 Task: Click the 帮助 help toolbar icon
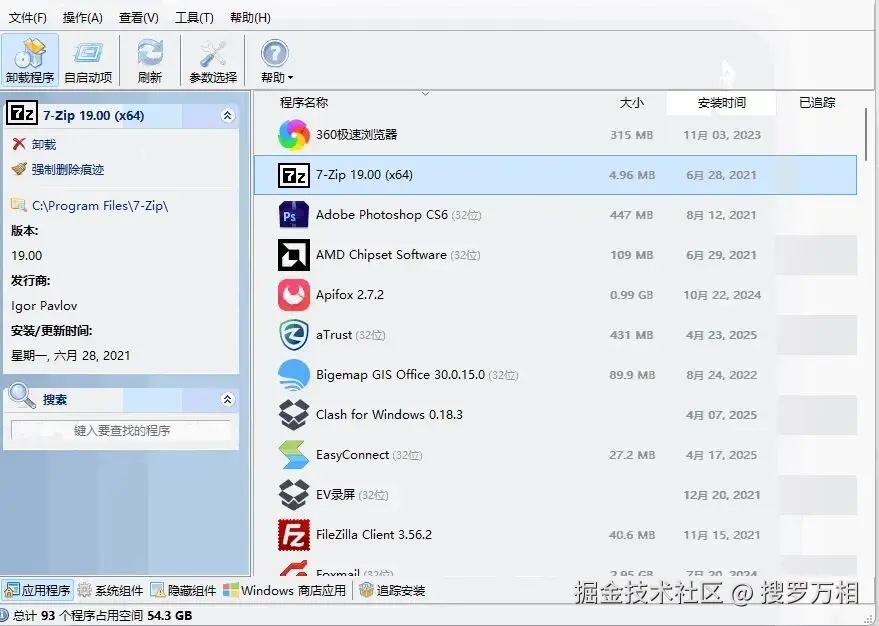(x=274, y=54)
